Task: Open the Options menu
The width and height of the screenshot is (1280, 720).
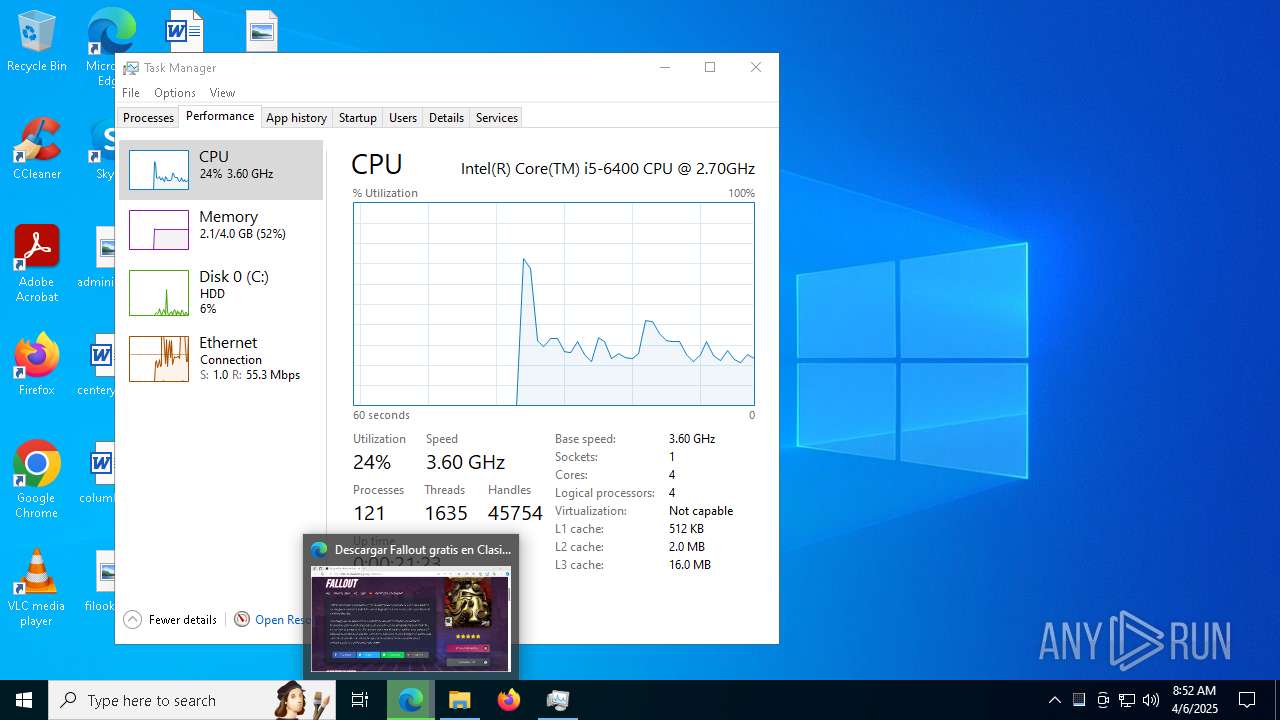Action: pos(175,93)
